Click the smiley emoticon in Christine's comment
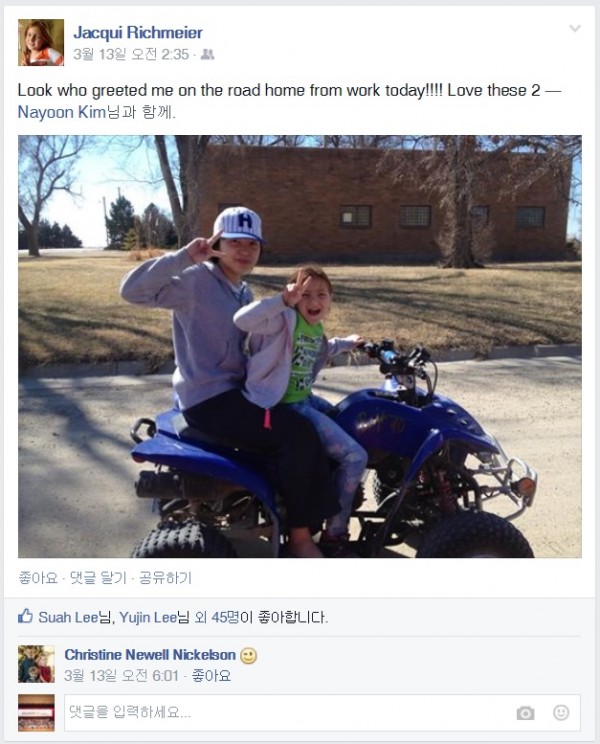This screenshot has height=744, width=600. 249,656
